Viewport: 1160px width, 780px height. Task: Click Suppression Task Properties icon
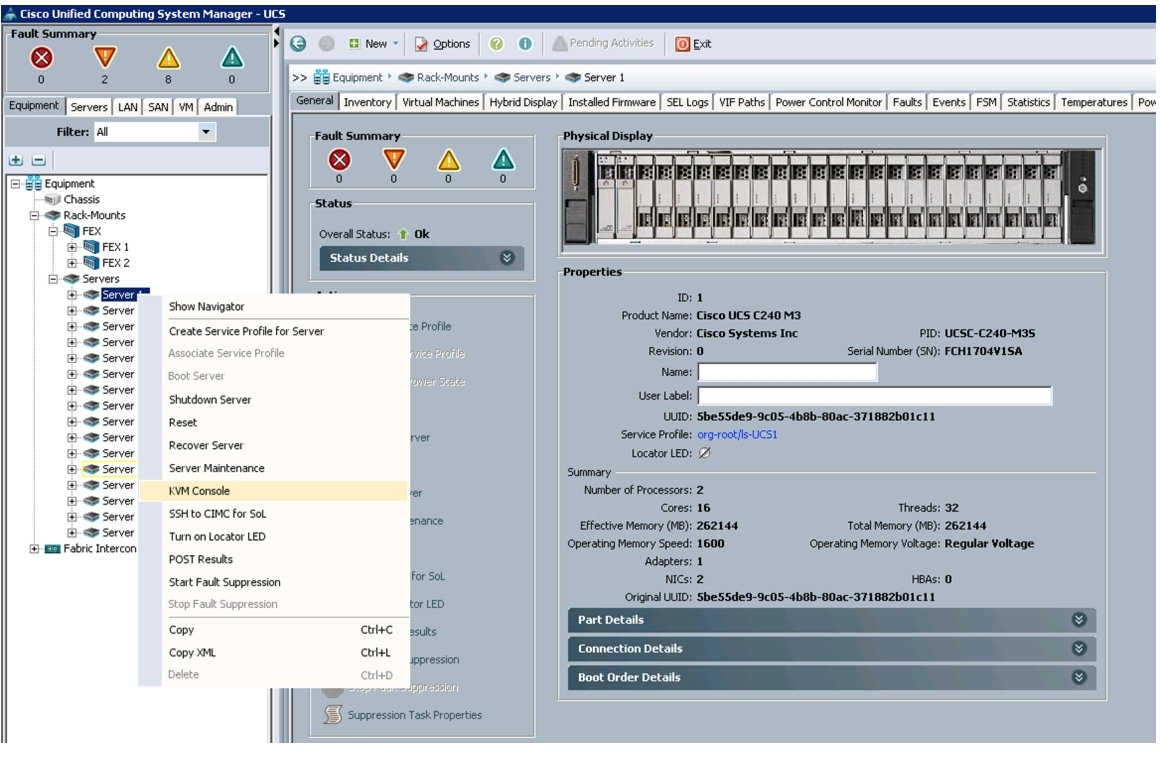[333, 714]
